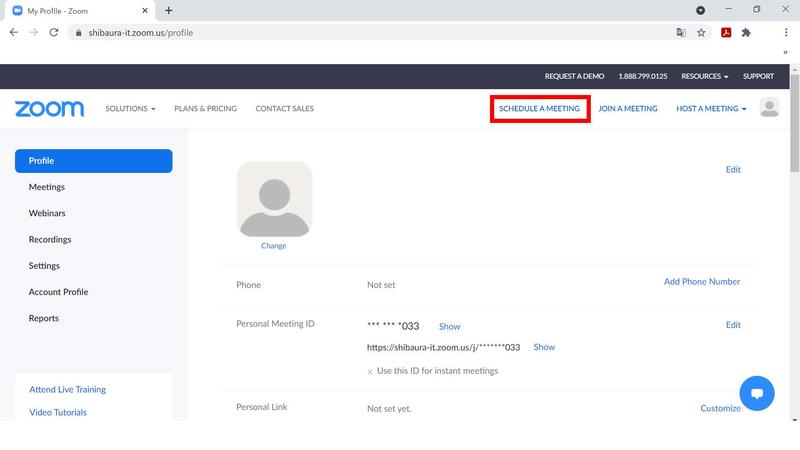Click the translate page icon in the address bar
The width and height of the screenshot is (800, 450).
tap(681, 33)
